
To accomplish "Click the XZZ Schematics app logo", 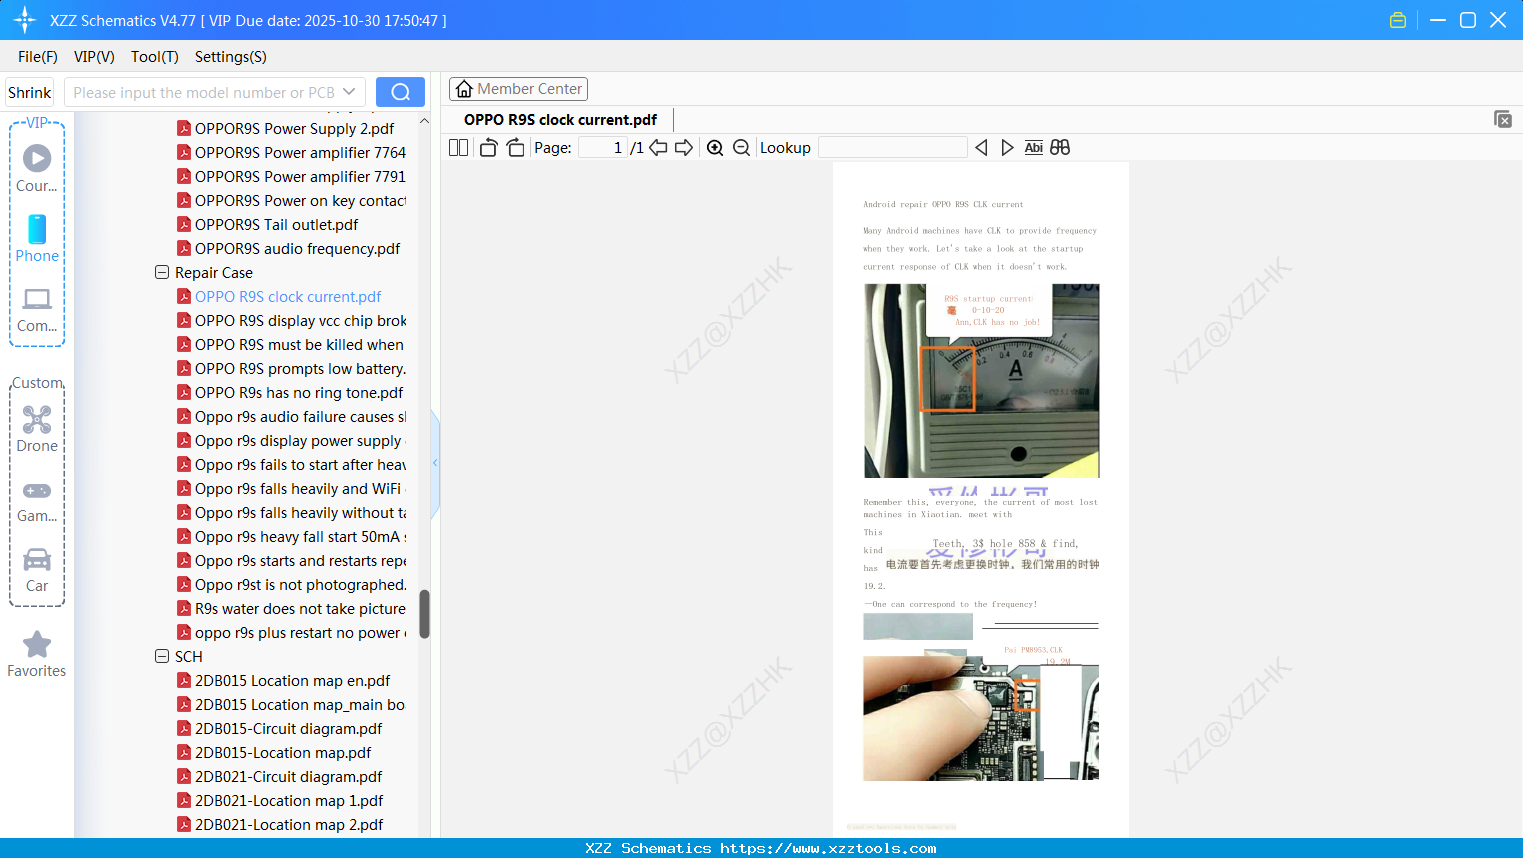I will click(x=25, y=20).
